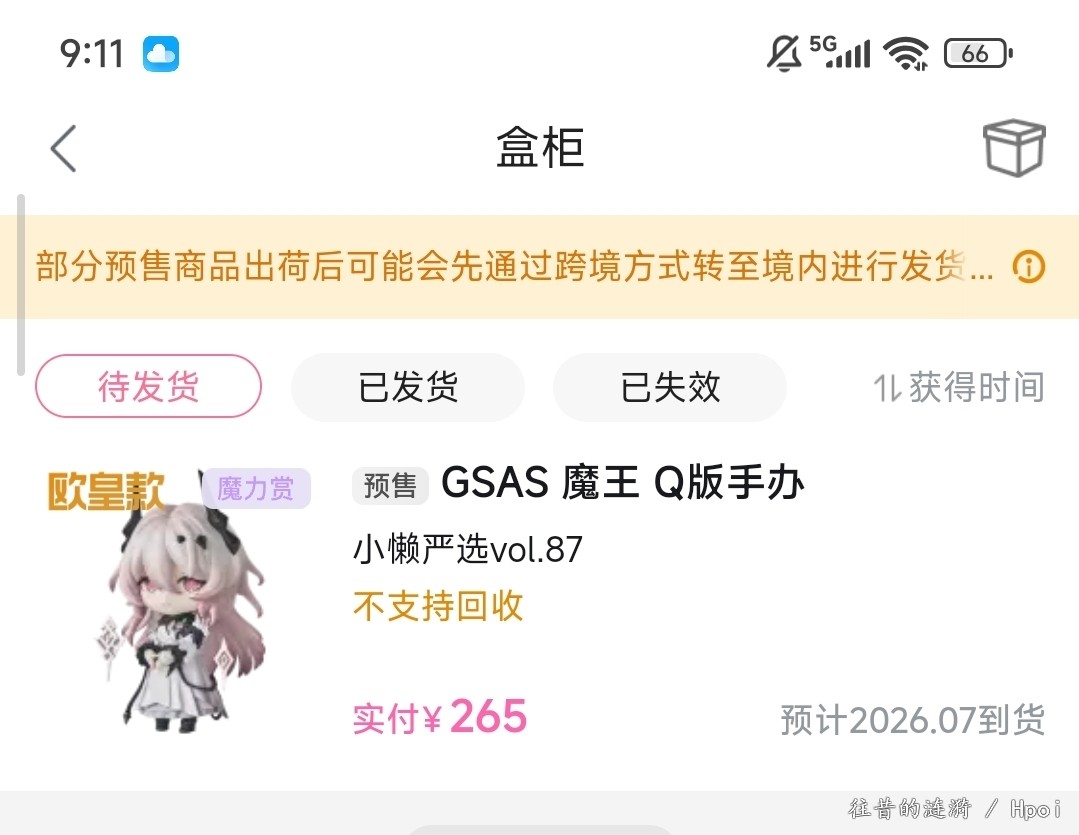Tap the 5G signal strength icon
The width and height of the screenshot is (1079, 835).
click(840, 52)
